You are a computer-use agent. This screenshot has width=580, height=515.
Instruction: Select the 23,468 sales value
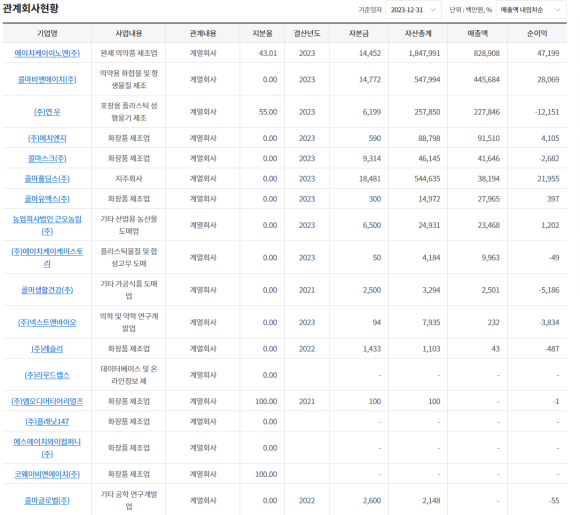click(x=488, y=225)
